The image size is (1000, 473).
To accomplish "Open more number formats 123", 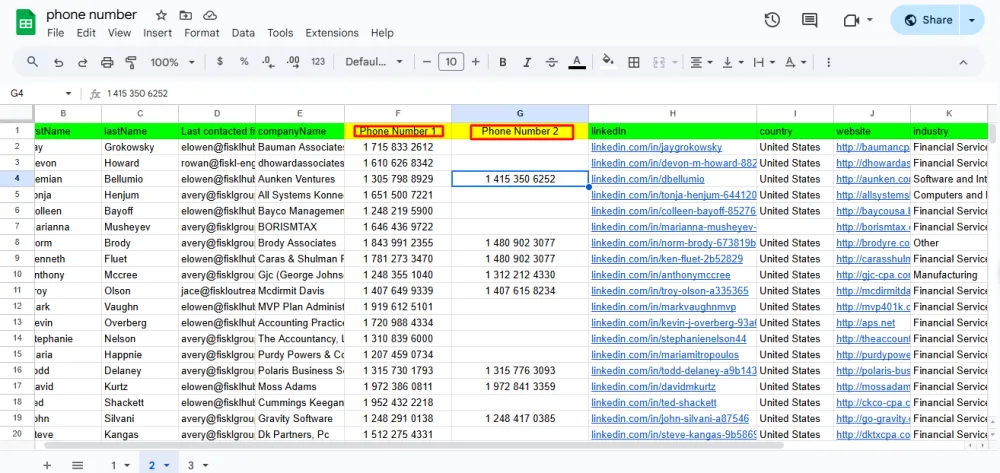I will click(318, 62).
